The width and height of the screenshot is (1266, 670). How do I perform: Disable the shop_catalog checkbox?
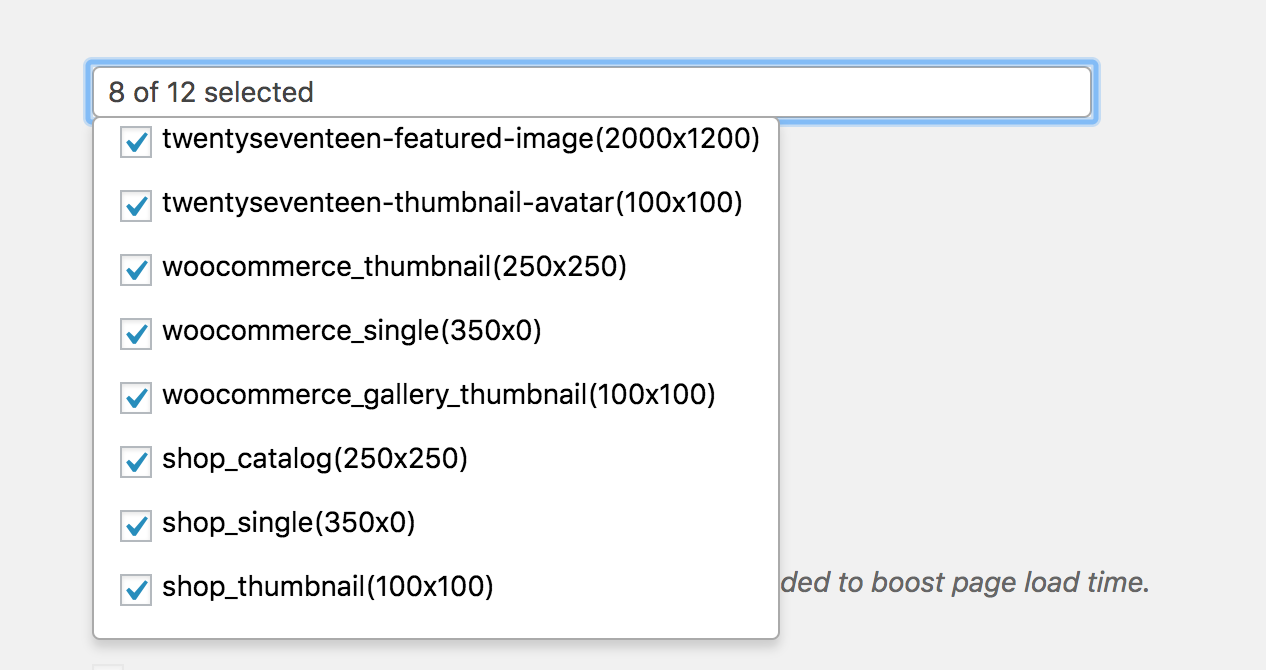coord(136,462)
